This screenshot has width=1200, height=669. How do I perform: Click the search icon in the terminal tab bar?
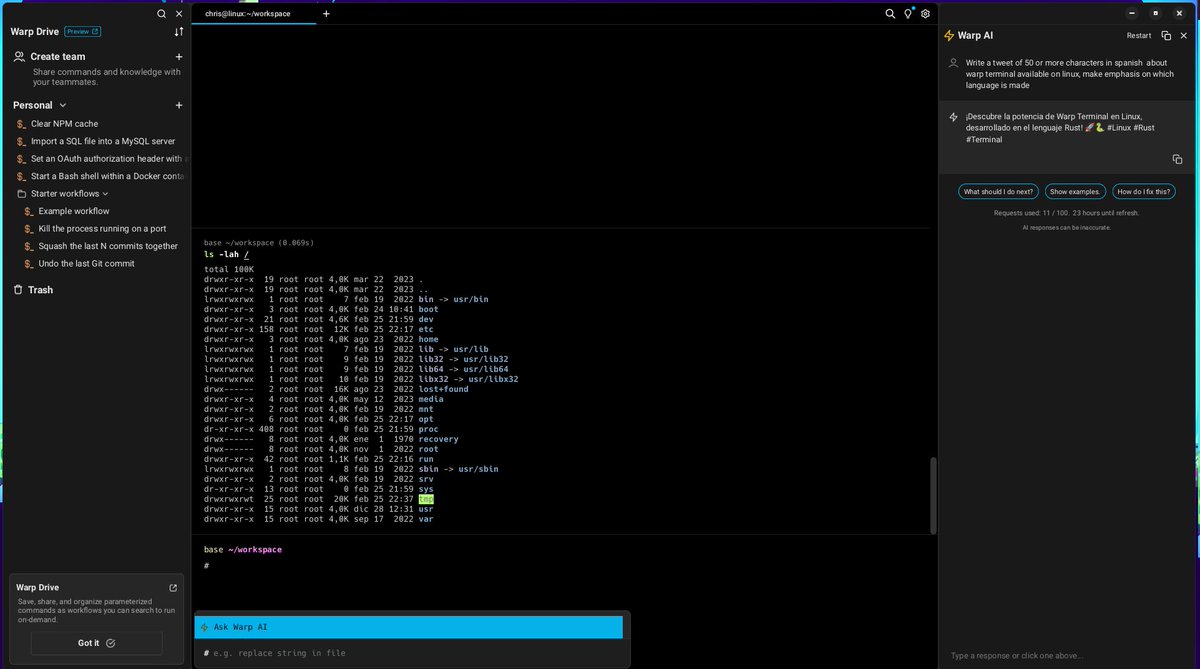889,14
